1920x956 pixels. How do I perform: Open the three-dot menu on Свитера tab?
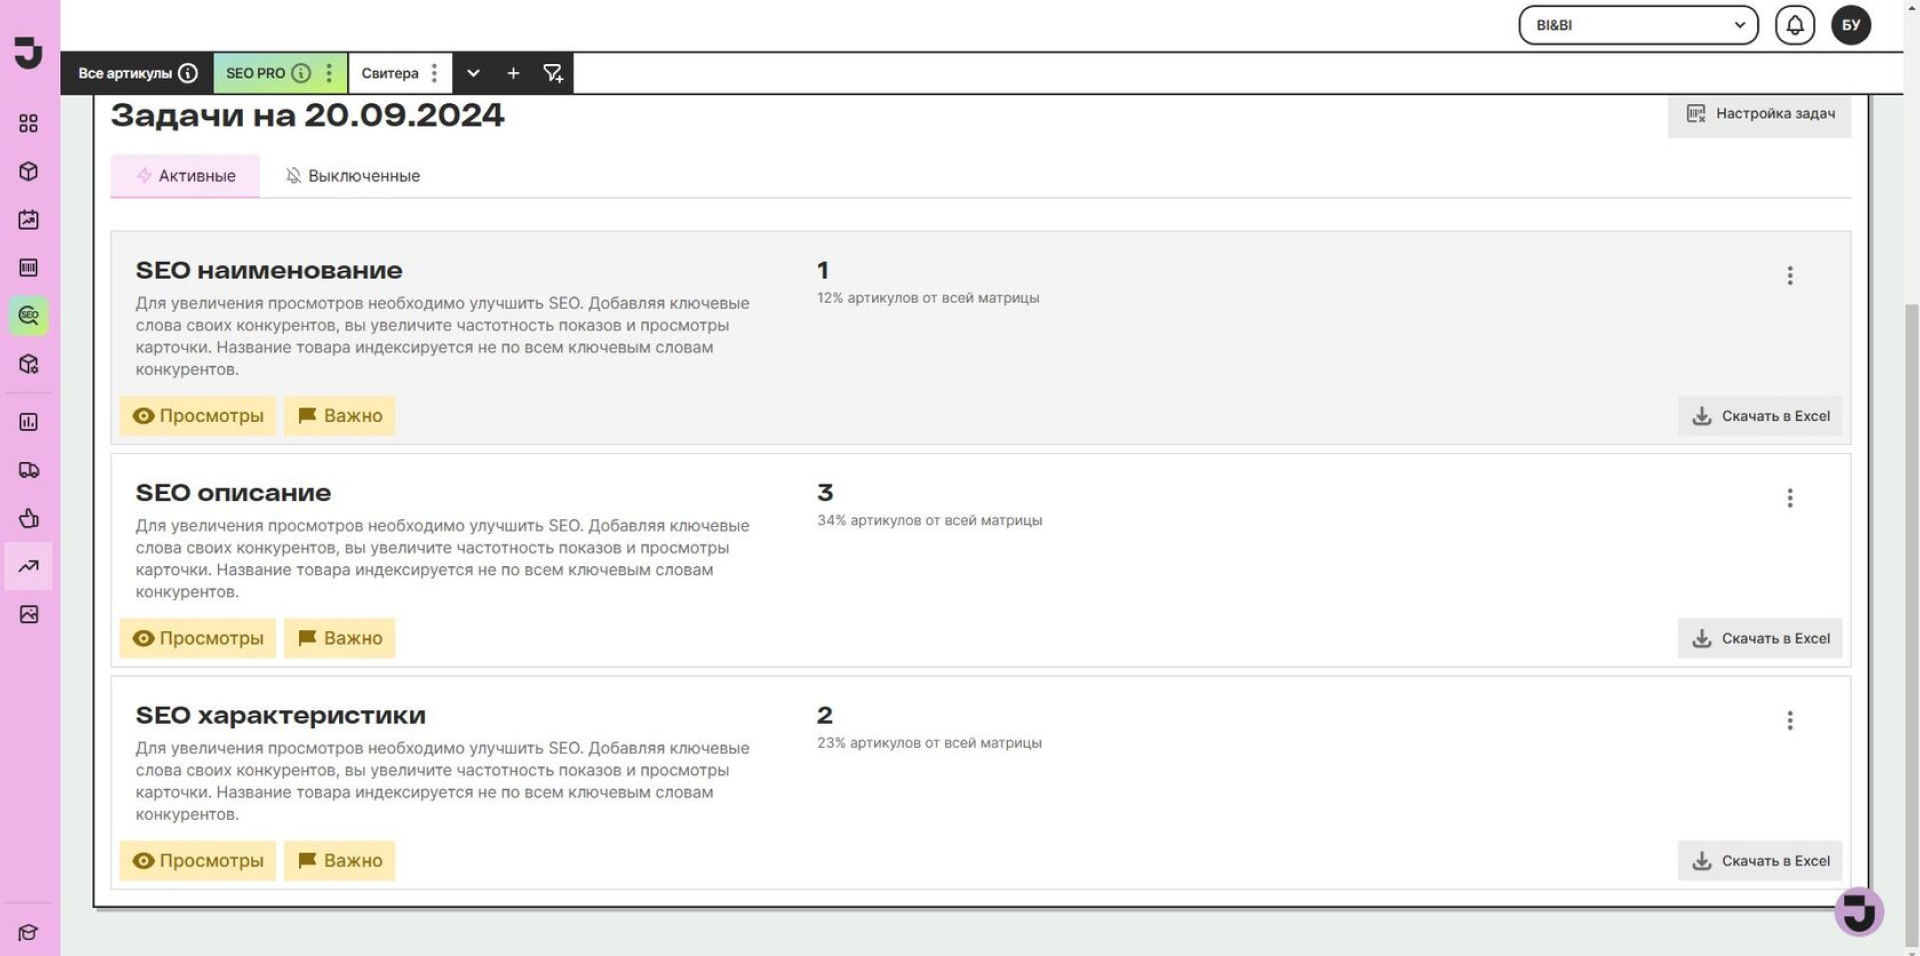click(x=434, y=73)
